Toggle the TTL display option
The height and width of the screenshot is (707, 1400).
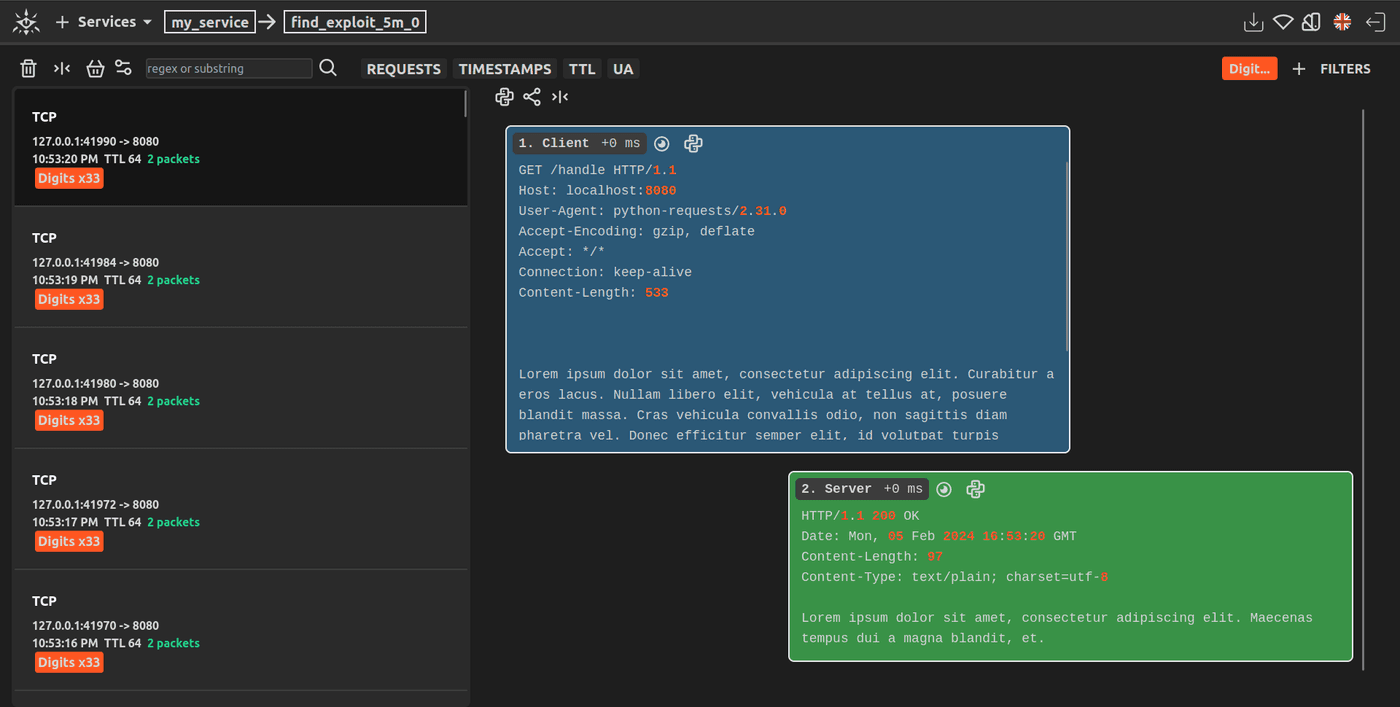582,69
